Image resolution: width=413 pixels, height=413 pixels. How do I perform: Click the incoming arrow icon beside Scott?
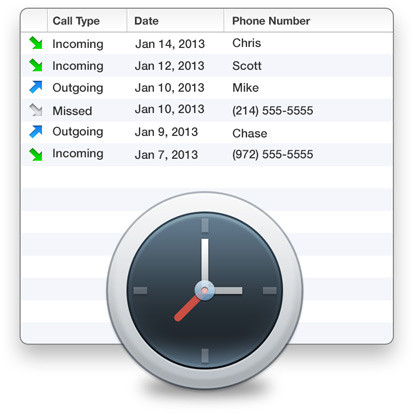point(36,65)
